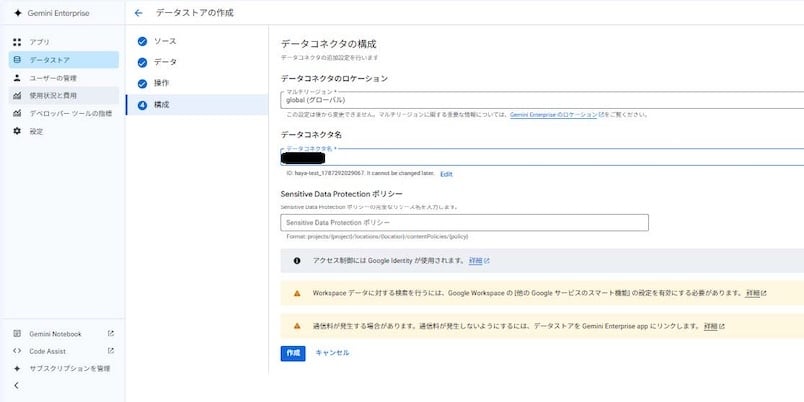Open 詳細 link in 通信料 notice
Image resolution: width=804 pixels, height=402 pixels.
(x=714, y=326)
